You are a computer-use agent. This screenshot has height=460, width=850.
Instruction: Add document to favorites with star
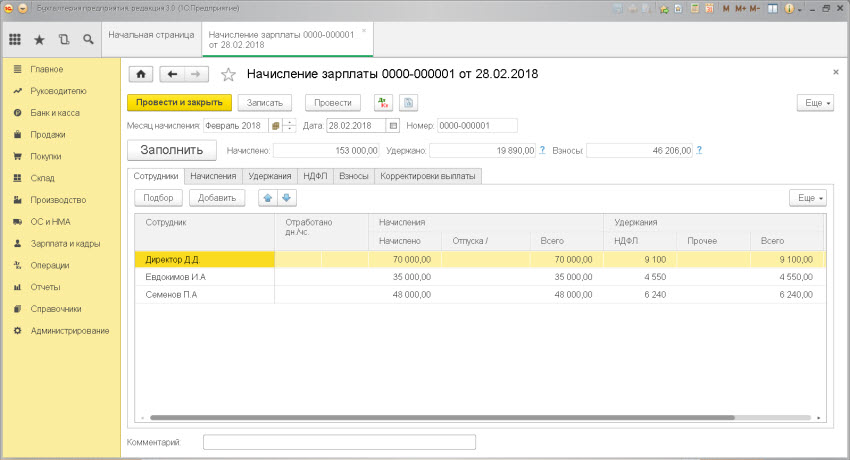228,74
